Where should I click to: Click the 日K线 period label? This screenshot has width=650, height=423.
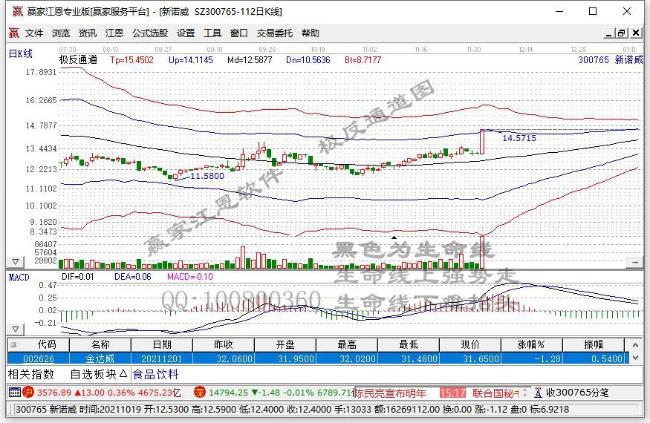coord(21,53)
